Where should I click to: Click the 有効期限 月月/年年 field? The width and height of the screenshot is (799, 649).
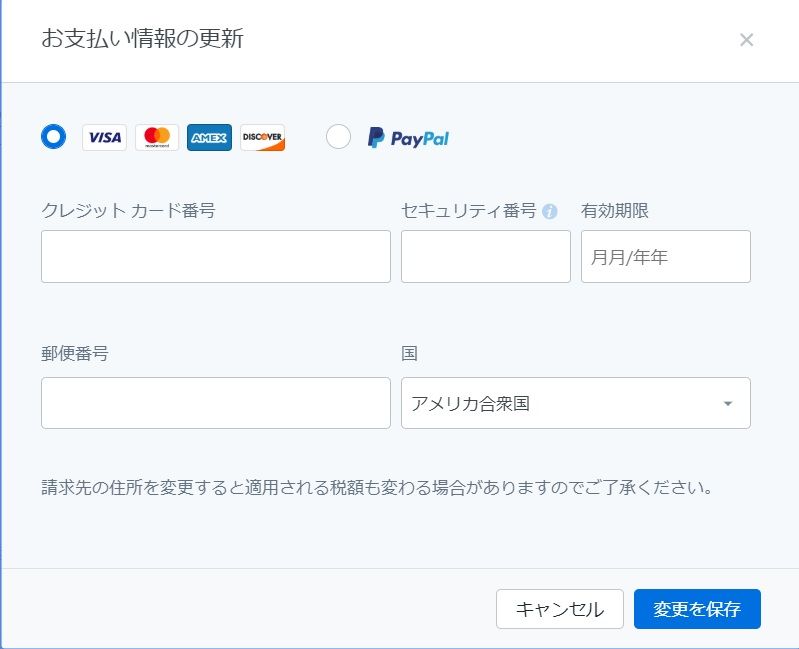click(x=665, y=256)
